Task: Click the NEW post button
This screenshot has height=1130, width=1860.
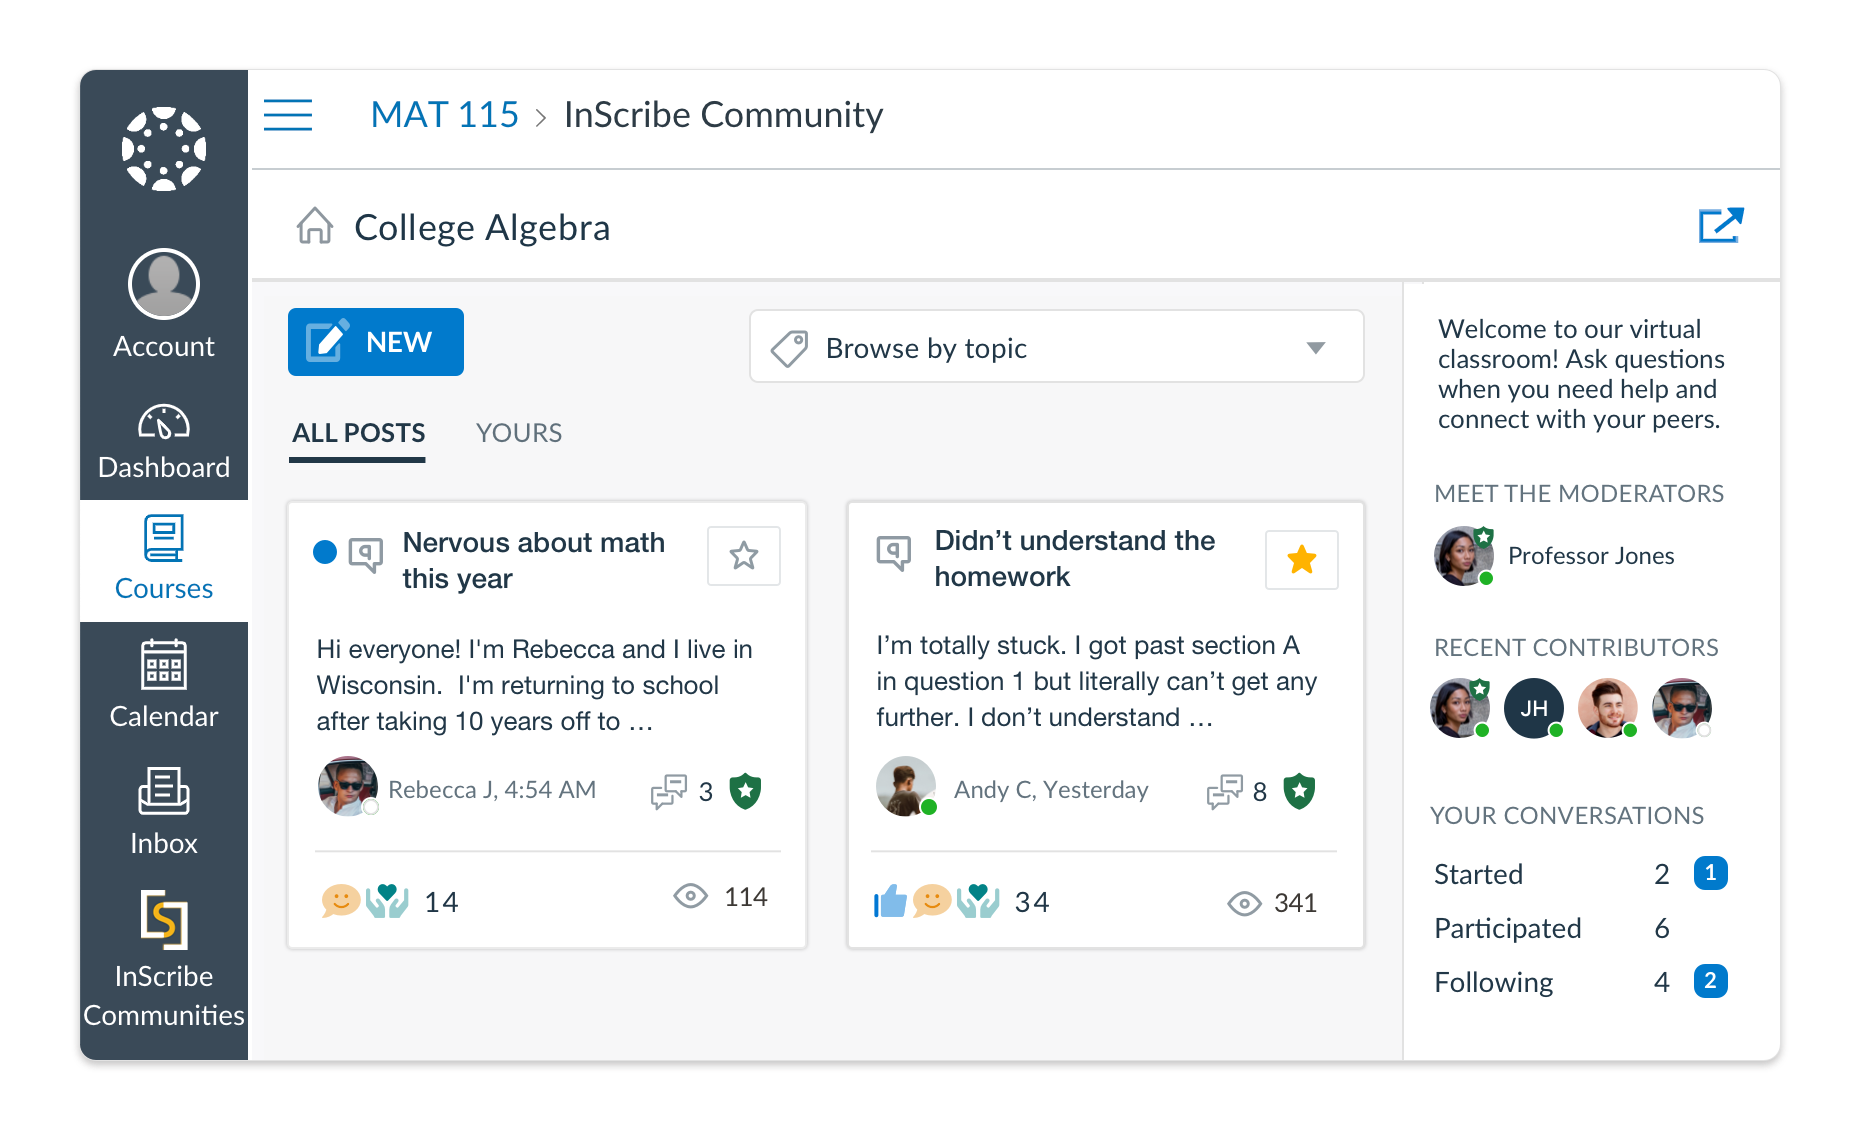Action: pyautogui.click(x=375, y=342)
